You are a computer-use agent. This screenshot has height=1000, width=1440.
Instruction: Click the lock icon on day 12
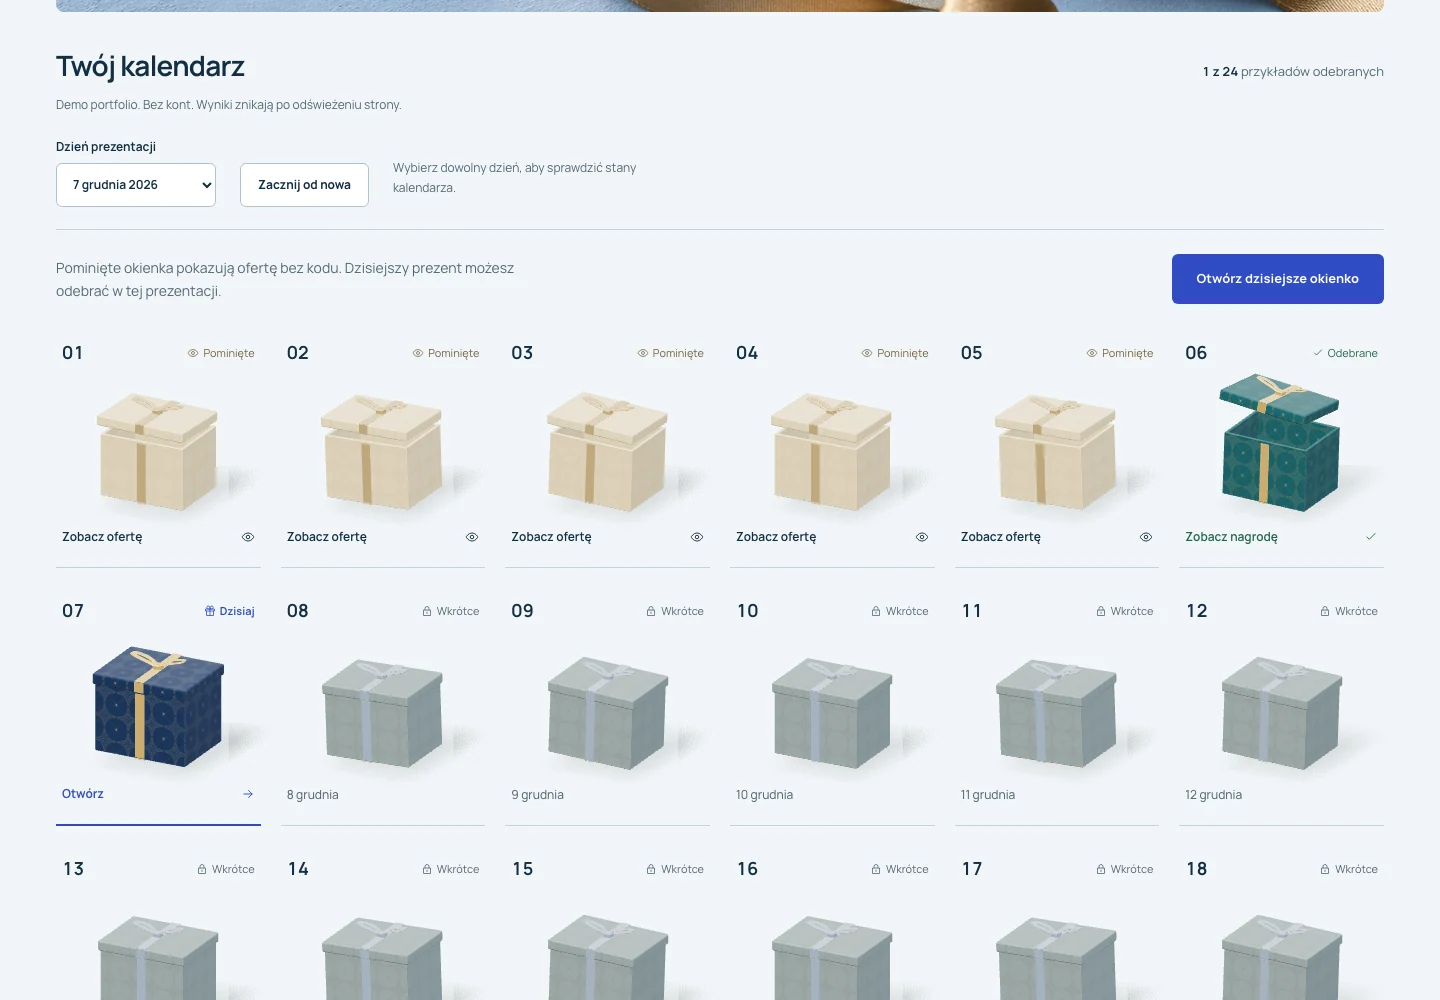[x=1325, y=611]
